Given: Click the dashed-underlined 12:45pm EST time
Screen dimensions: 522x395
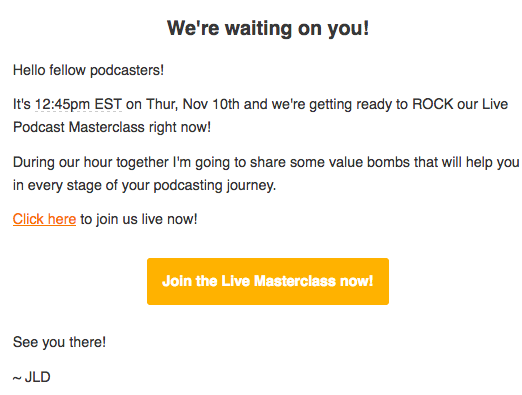Looking at the screenshot, I should point(78,104).
